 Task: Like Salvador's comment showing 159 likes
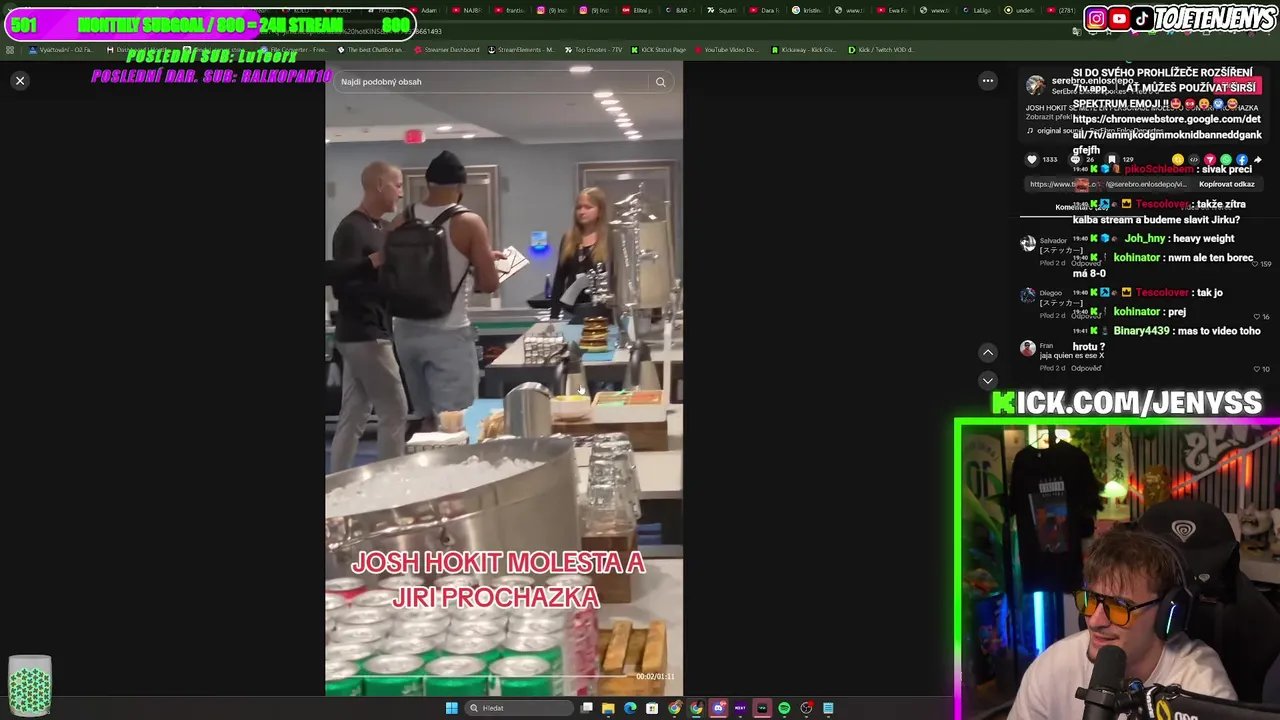(1257, 264)
